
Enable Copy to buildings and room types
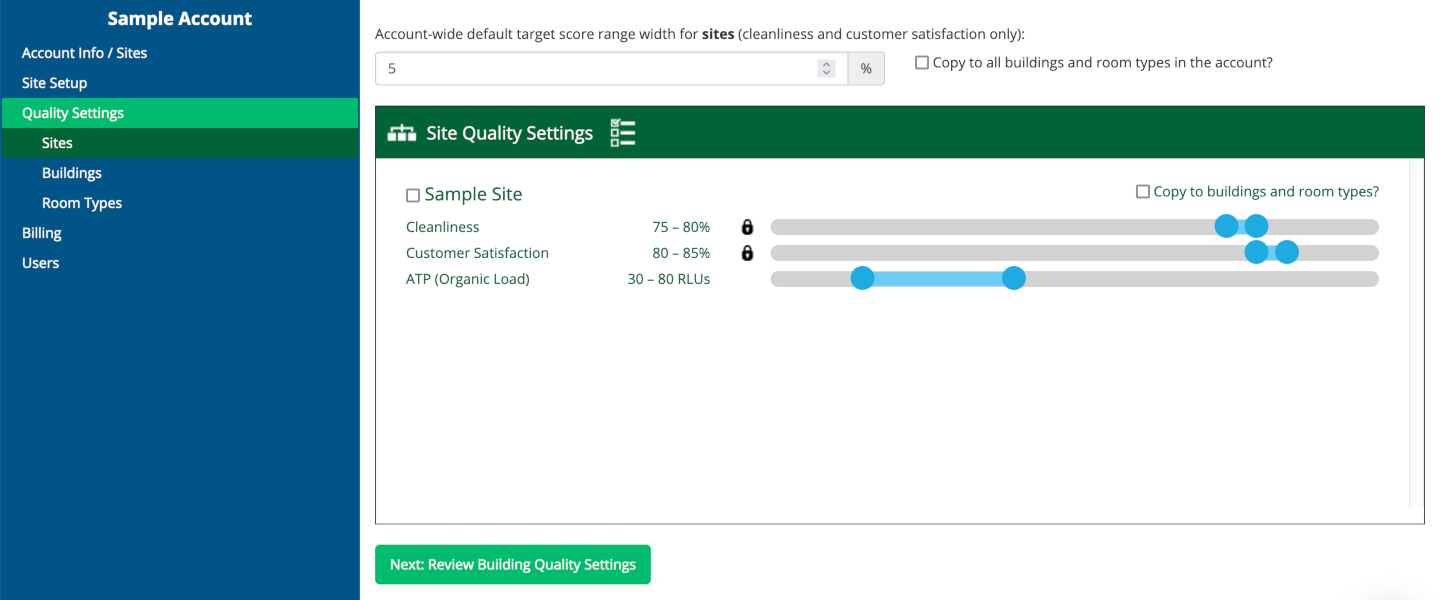click(1143, 192)
